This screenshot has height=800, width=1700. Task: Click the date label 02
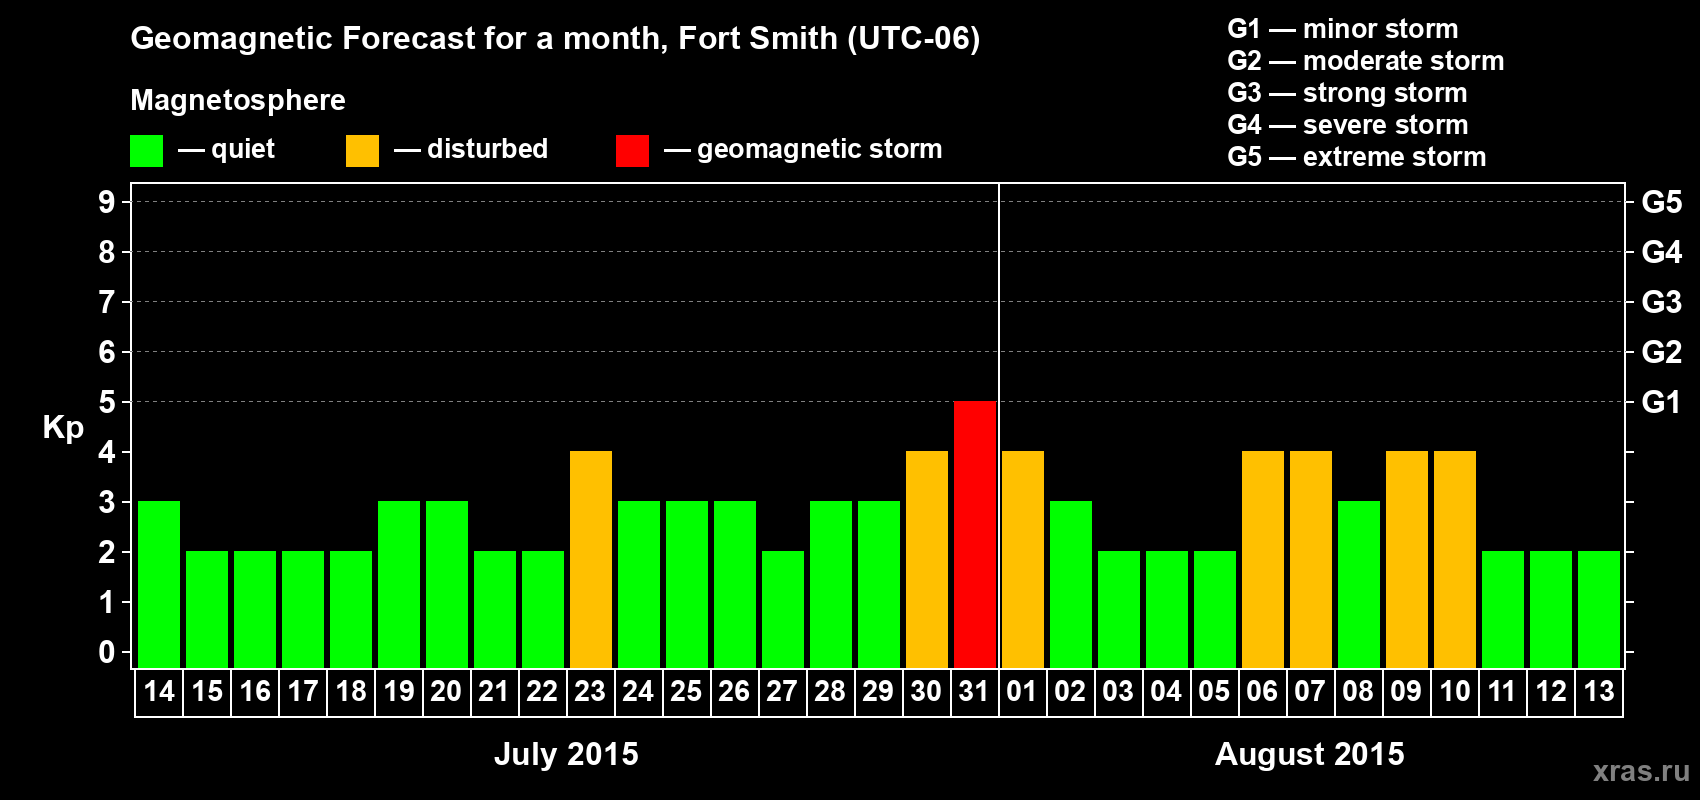pyautogui.click(x=1070, y=691)
